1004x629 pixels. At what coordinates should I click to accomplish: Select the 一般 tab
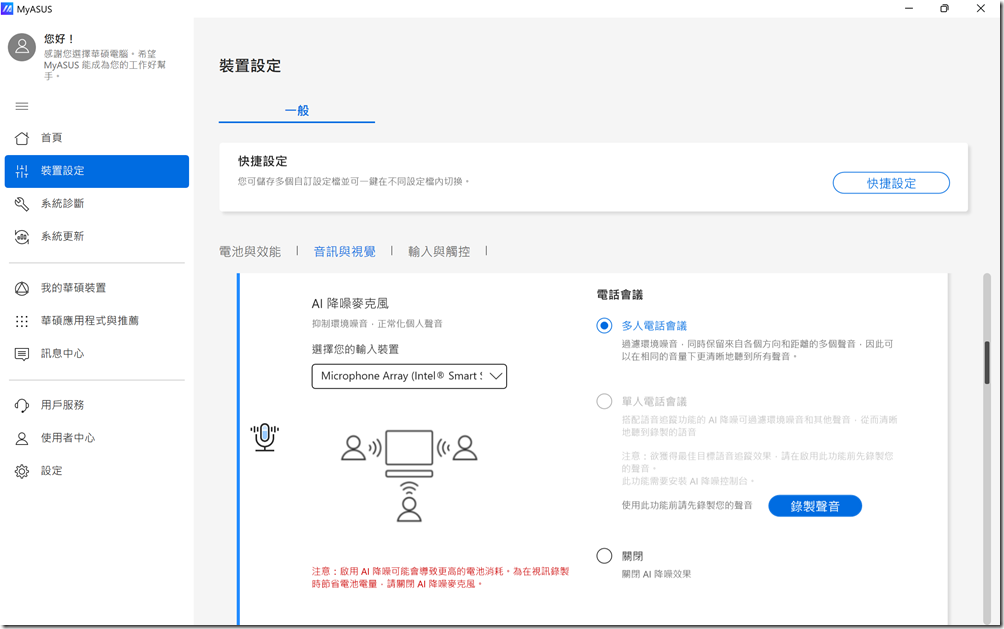[x=297, y=110]
